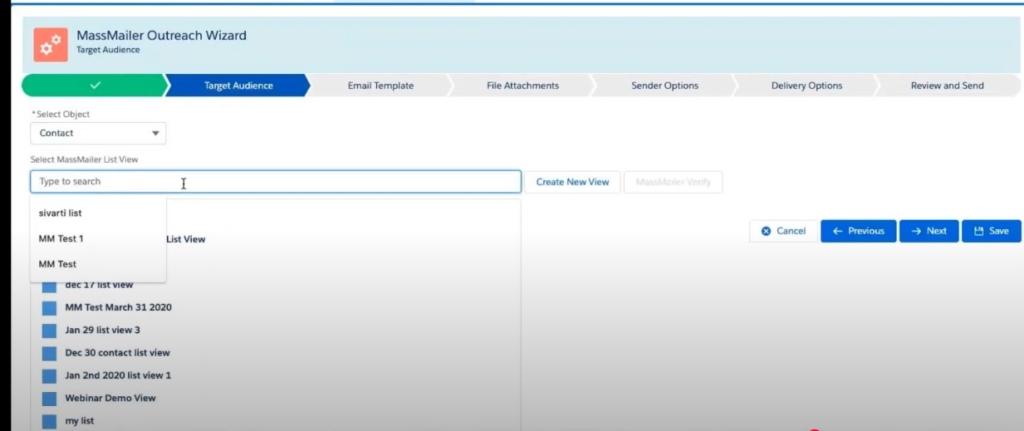Viewport: 1024px width, 431px height.
Task: Select the MM Test 1 suggestion
Action: pos(98,239)
